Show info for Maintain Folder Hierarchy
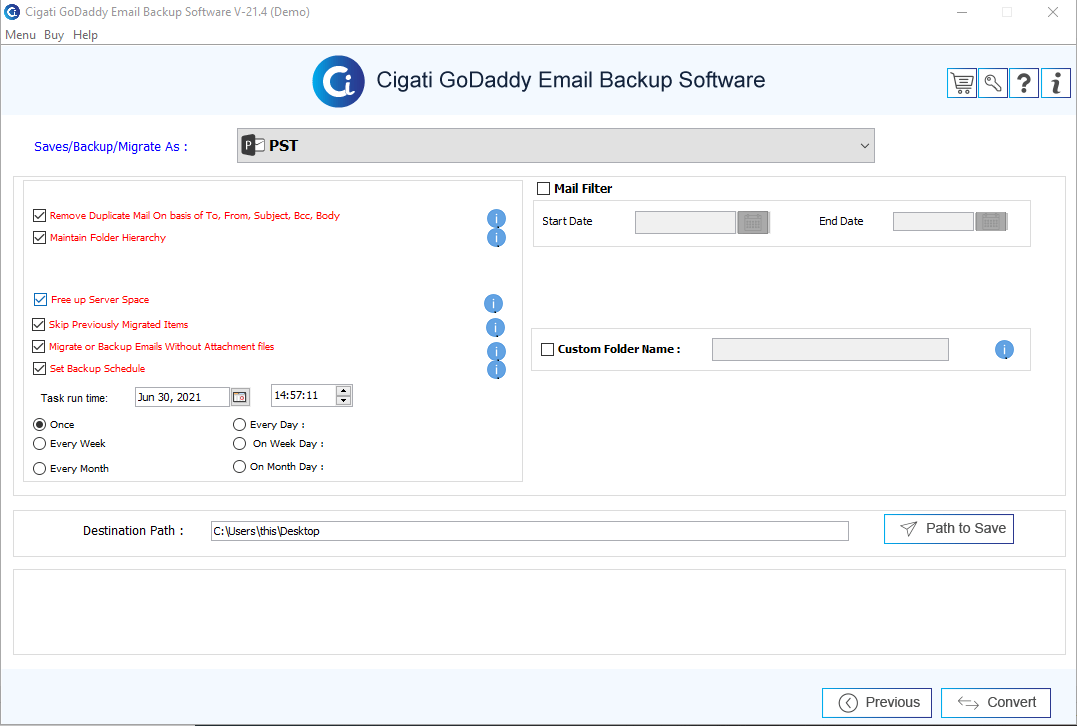The height and width of the screenshot is (726, 1077). point(497,238)
